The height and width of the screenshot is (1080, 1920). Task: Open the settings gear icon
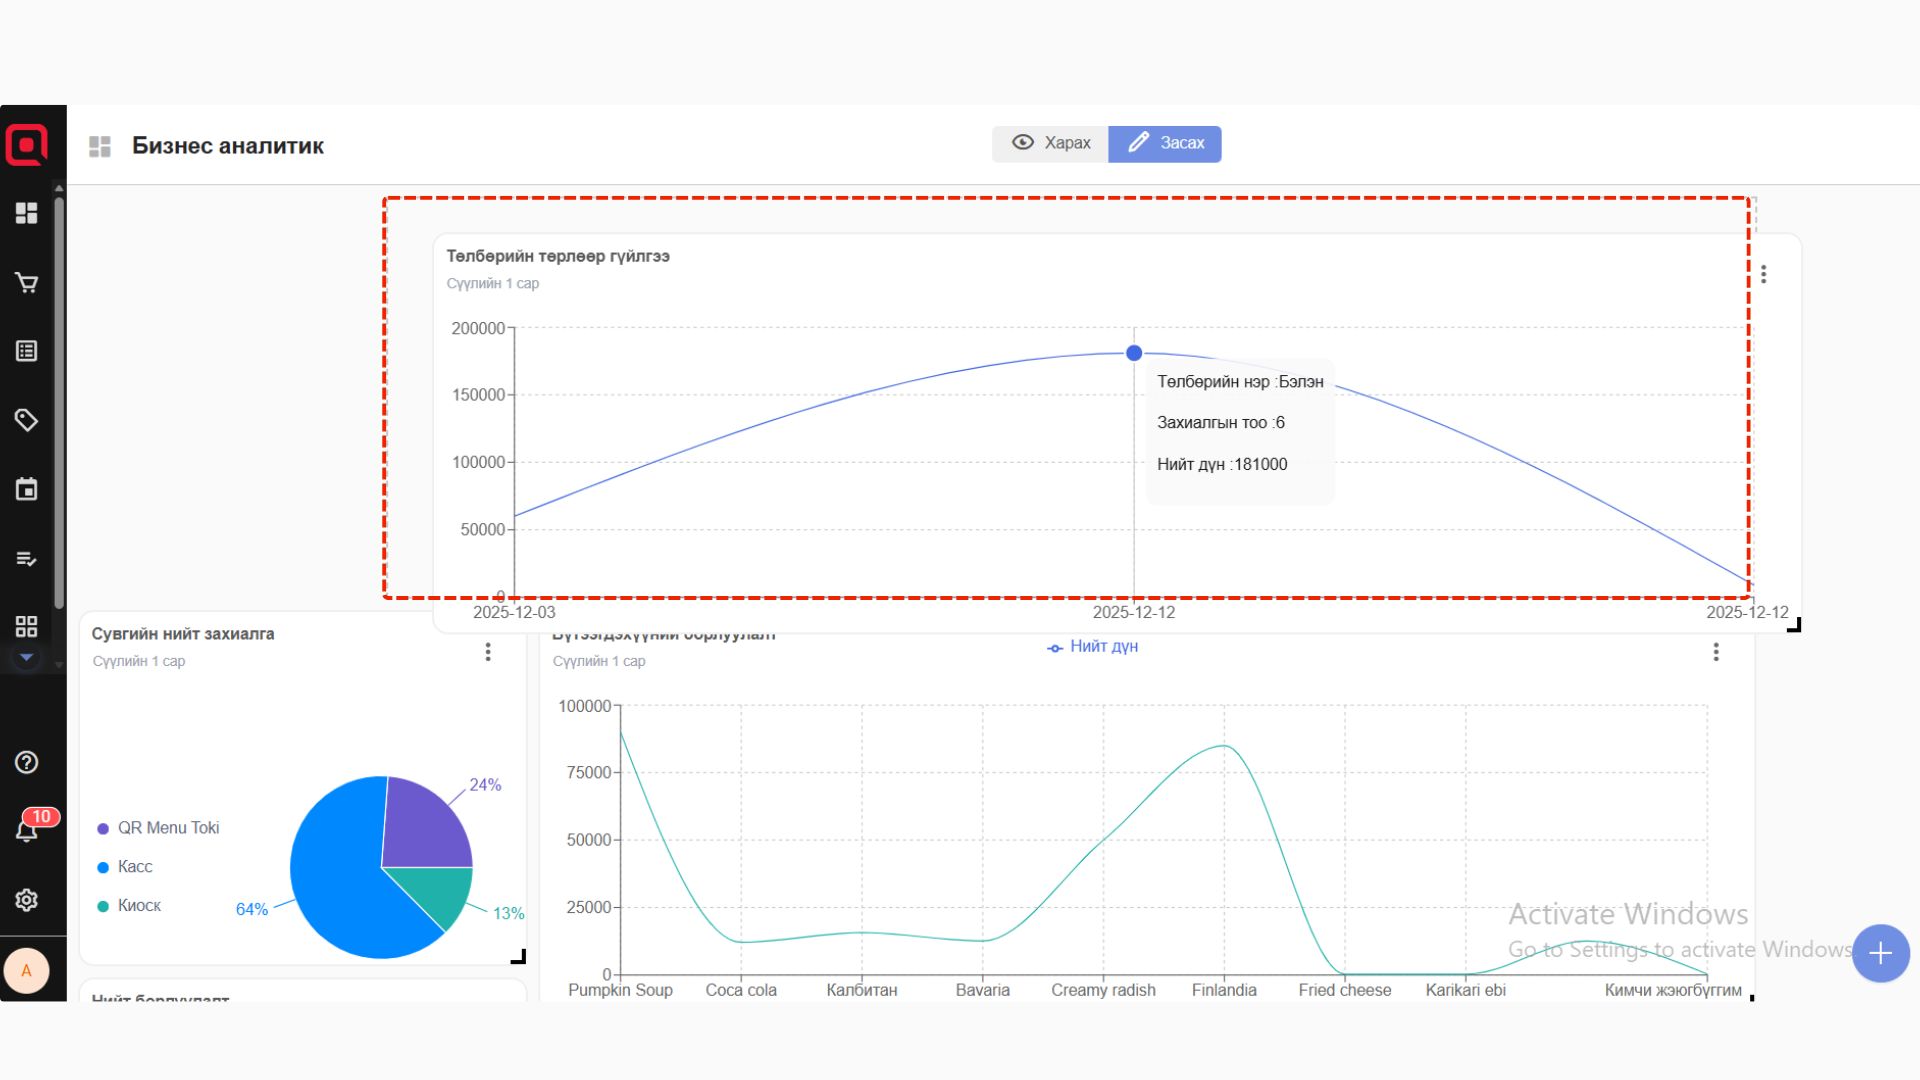27,900
